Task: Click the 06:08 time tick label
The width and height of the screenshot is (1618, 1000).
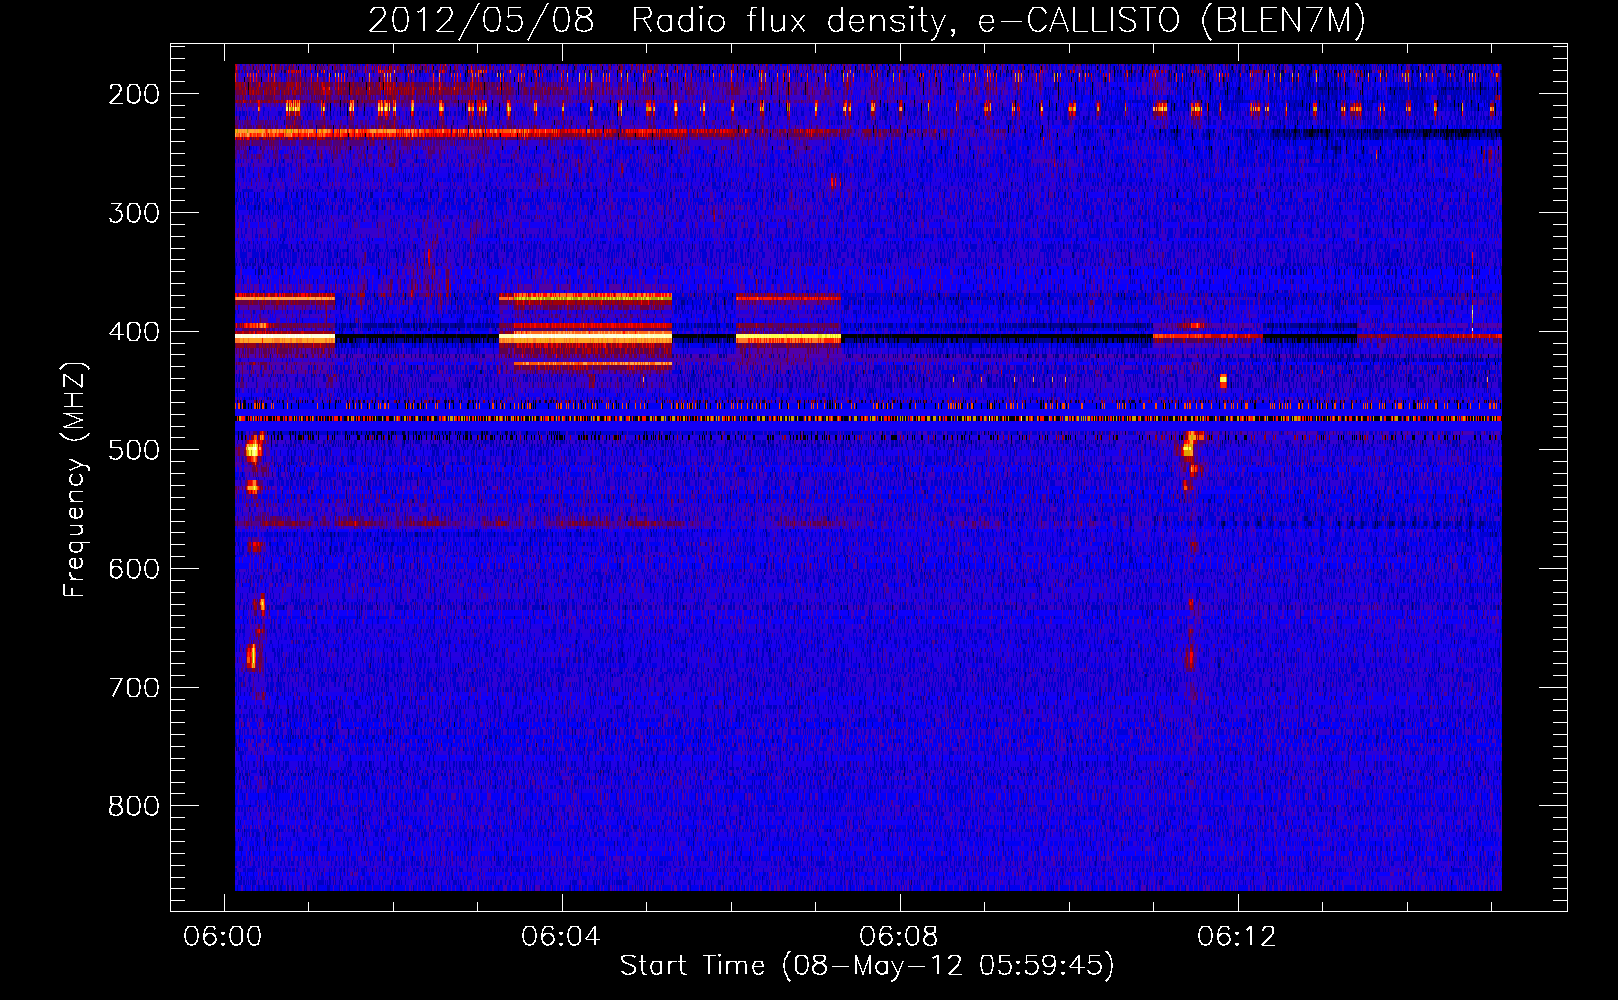Action: point(898,936)
